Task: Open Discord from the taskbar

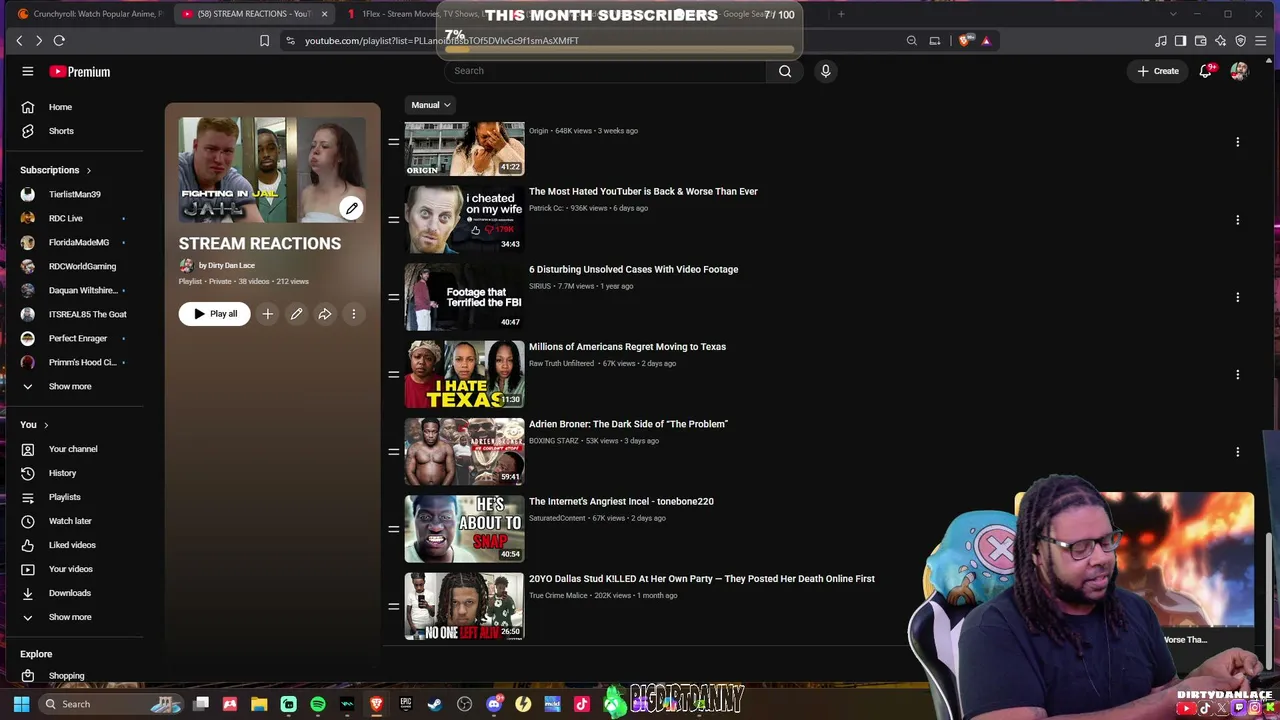Action: (x=493, y=704)
